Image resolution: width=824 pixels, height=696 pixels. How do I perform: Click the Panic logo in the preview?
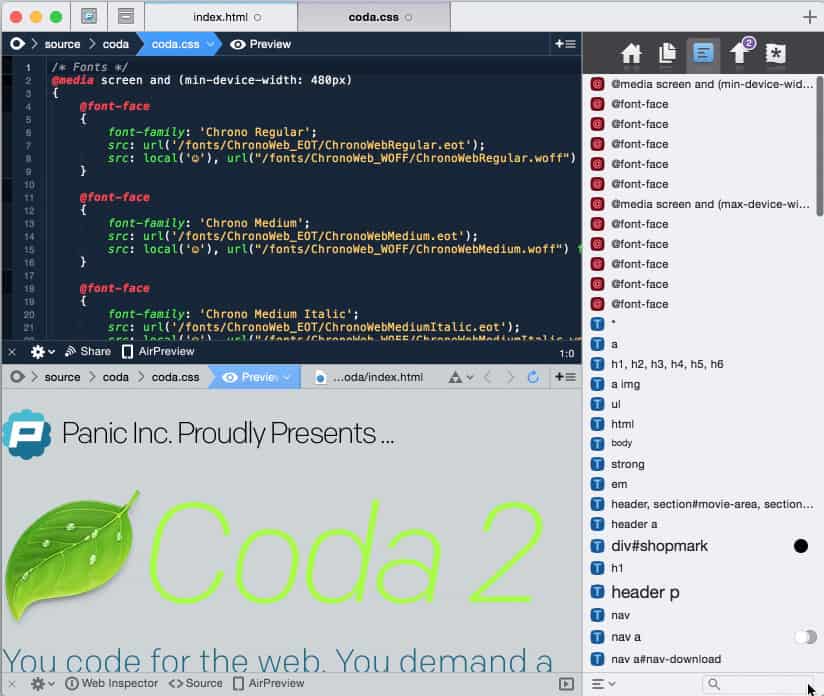tap(27, 434)
